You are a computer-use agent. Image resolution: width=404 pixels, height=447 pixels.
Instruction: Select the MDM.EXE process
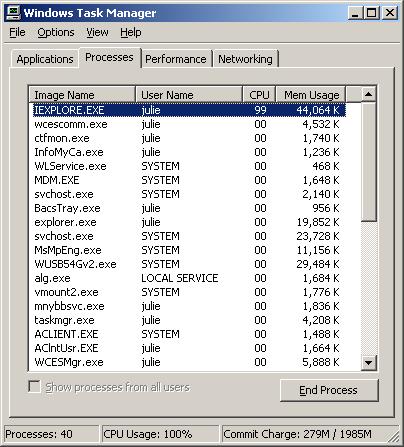coord(189,180)
